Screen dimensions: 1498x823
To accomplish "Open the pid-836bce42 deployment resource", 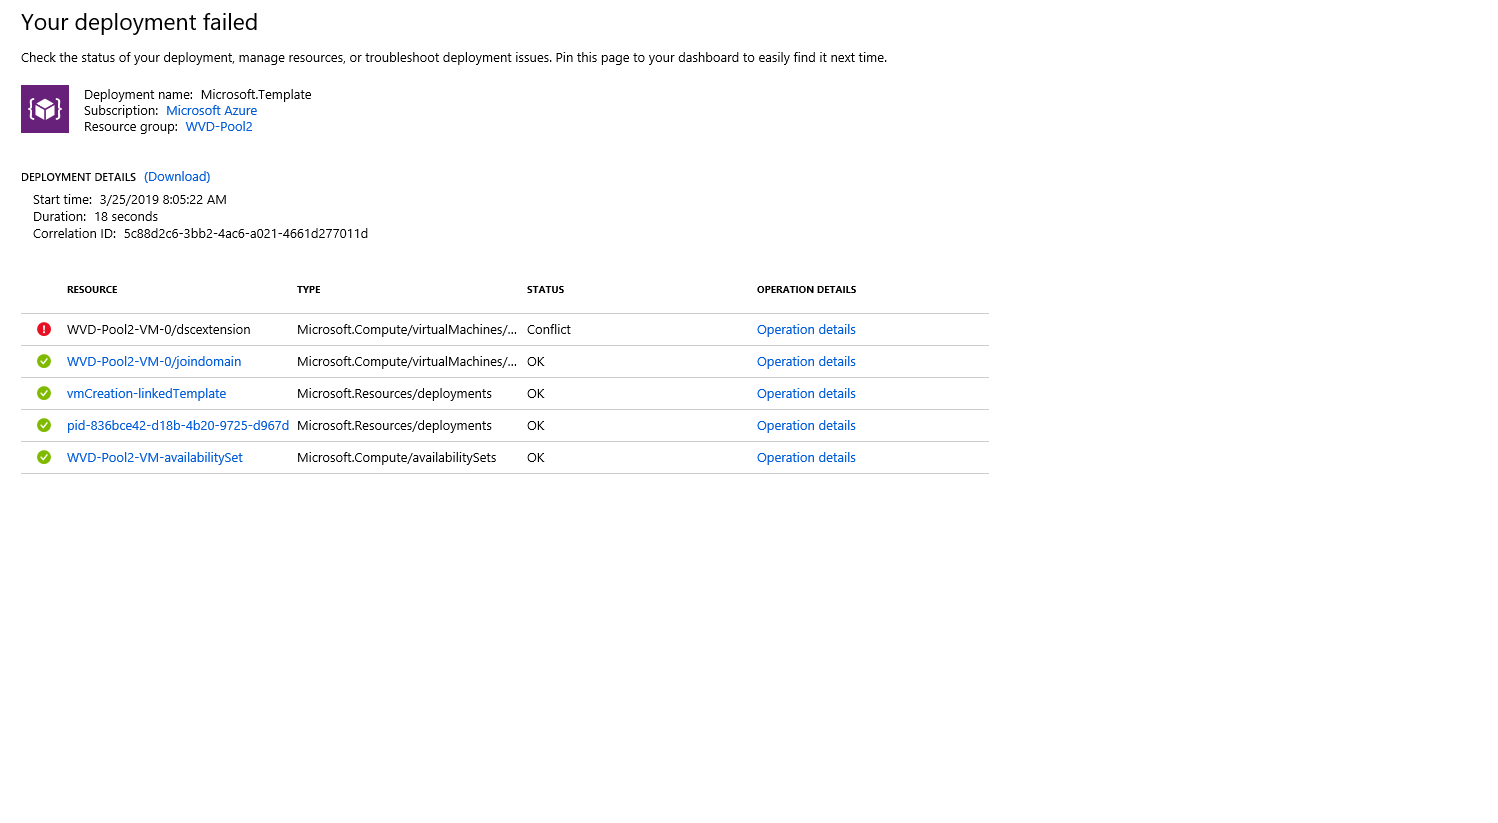I will click(177, 425).
